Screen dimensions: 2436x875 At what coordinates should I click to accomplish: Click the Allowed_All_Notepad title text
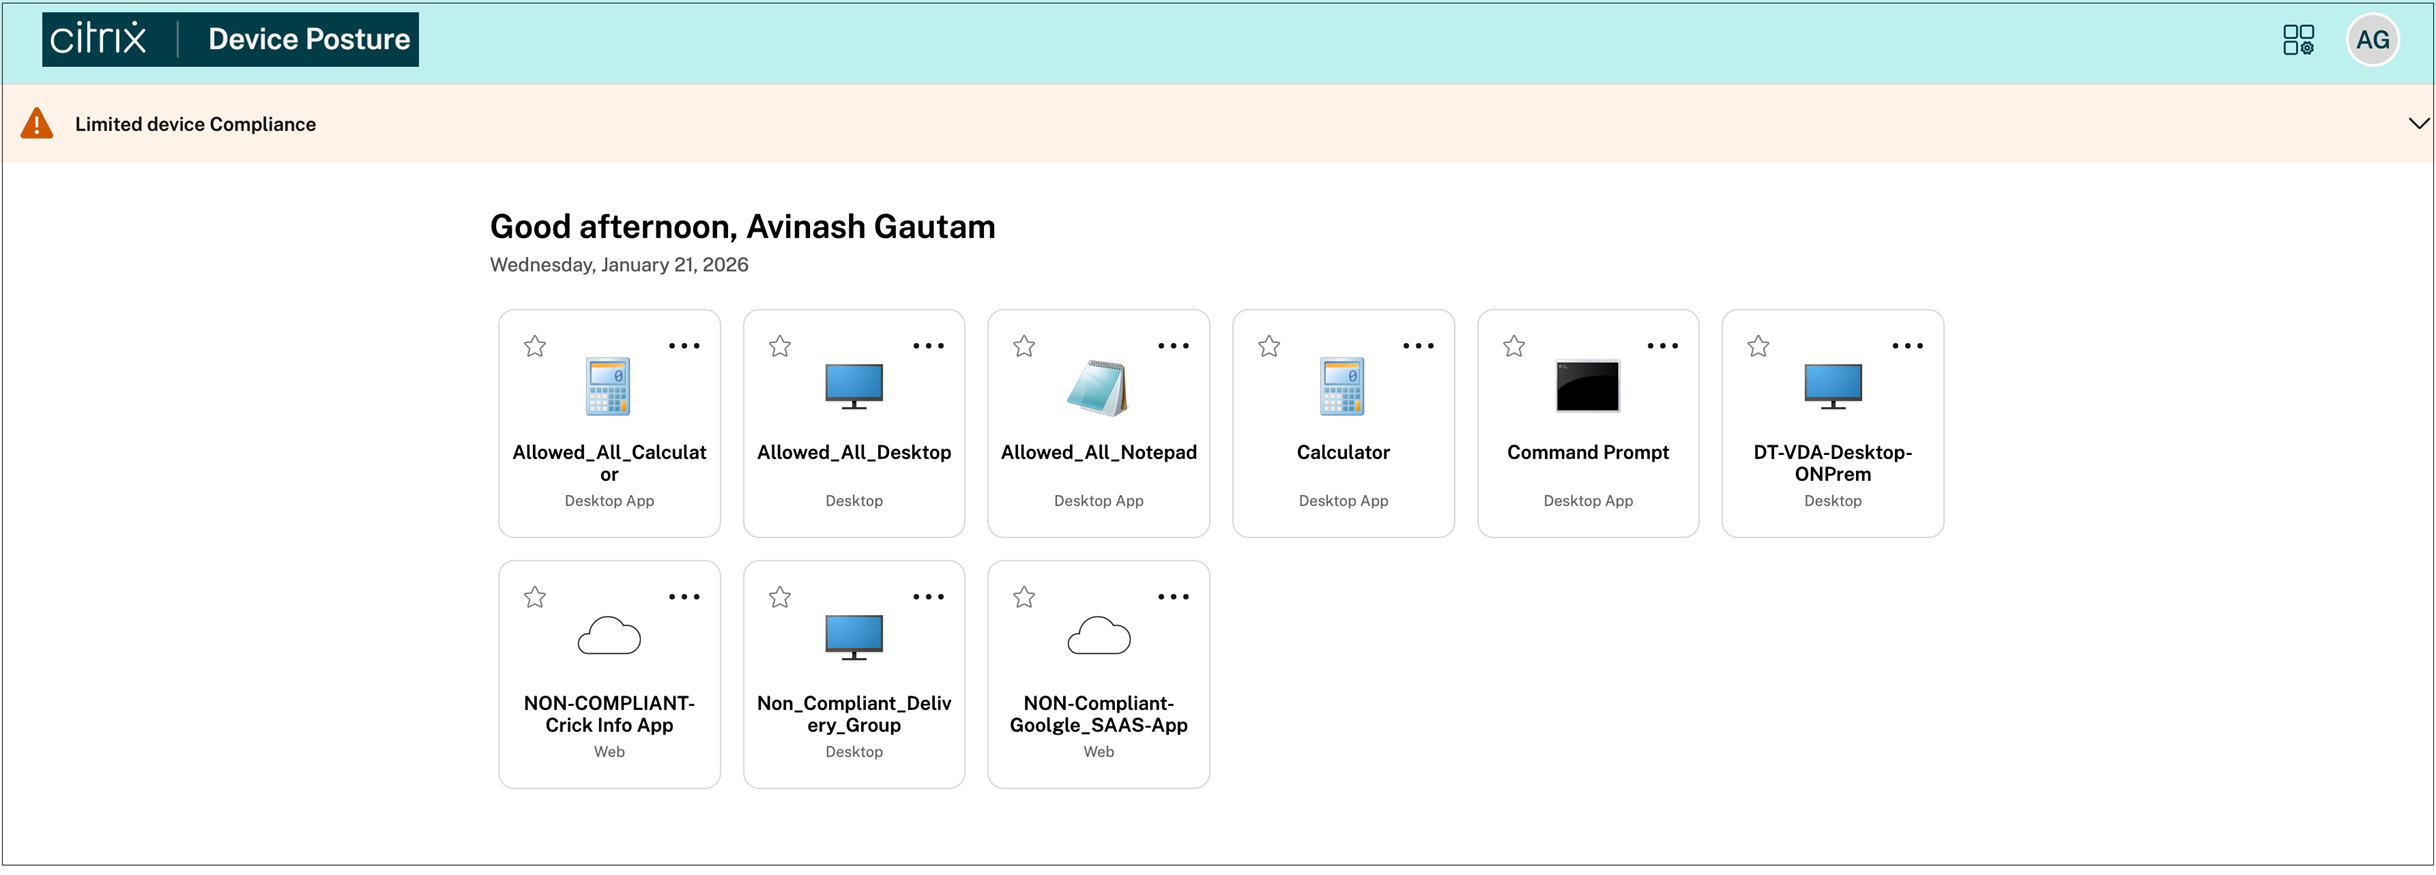click(1098, 452)
